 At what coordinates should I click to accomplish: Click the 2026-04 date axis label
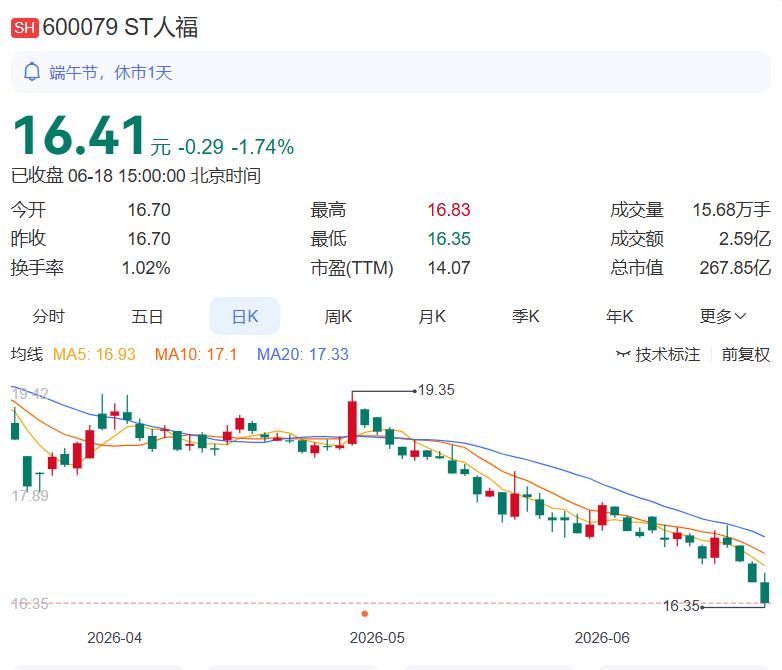tap(115, 638)
